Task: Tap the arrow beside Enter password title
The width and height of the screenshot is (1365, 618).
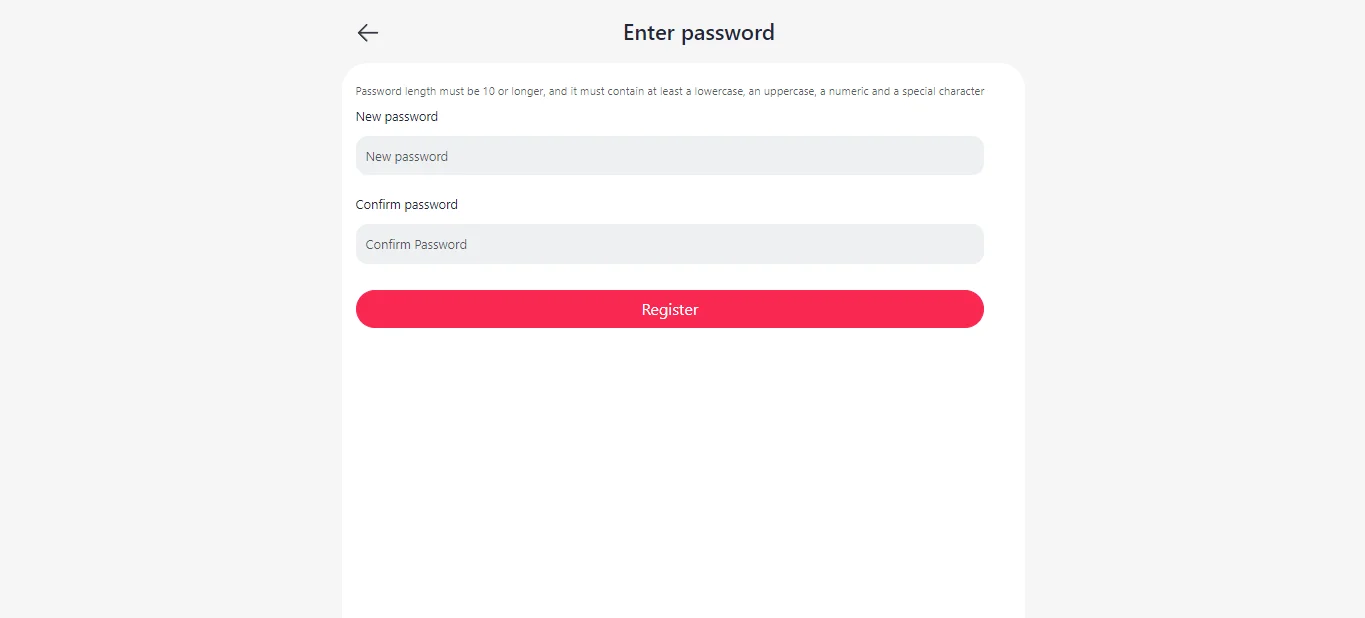Action: [367, 33]
